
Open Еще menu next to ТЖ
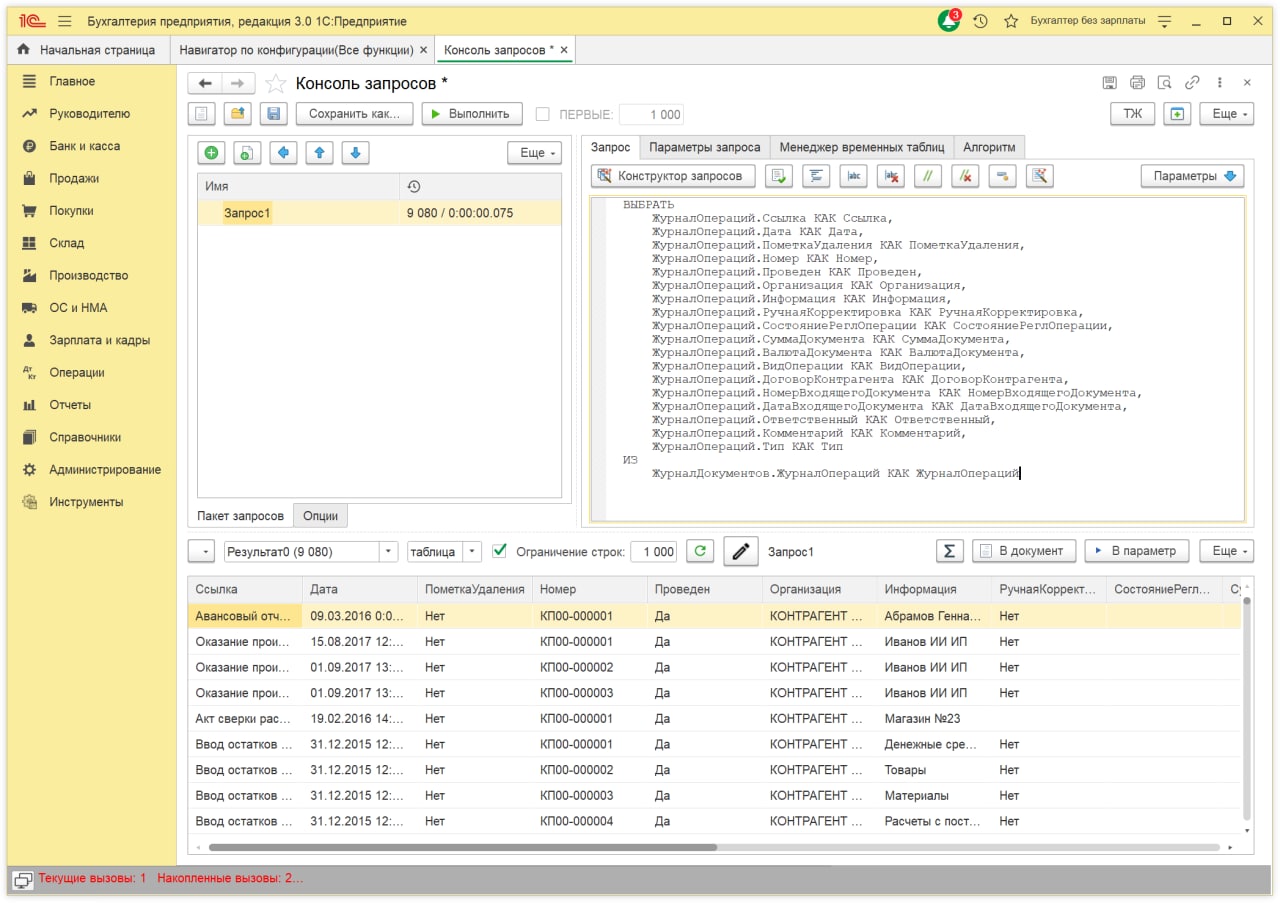pyautogui.click(x=1226, y=114)
